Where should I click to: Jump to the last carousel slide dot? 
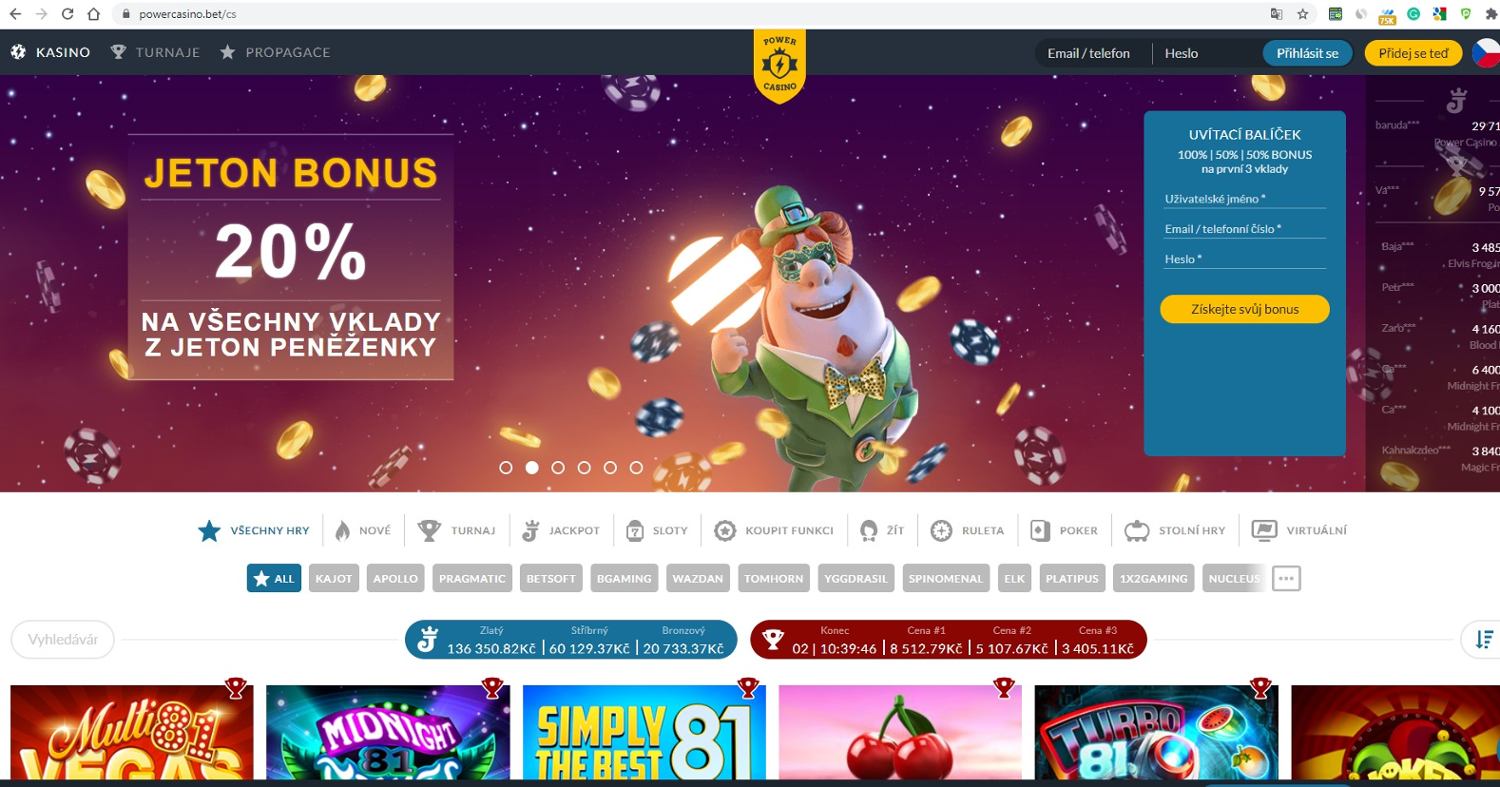pos(636,467)
